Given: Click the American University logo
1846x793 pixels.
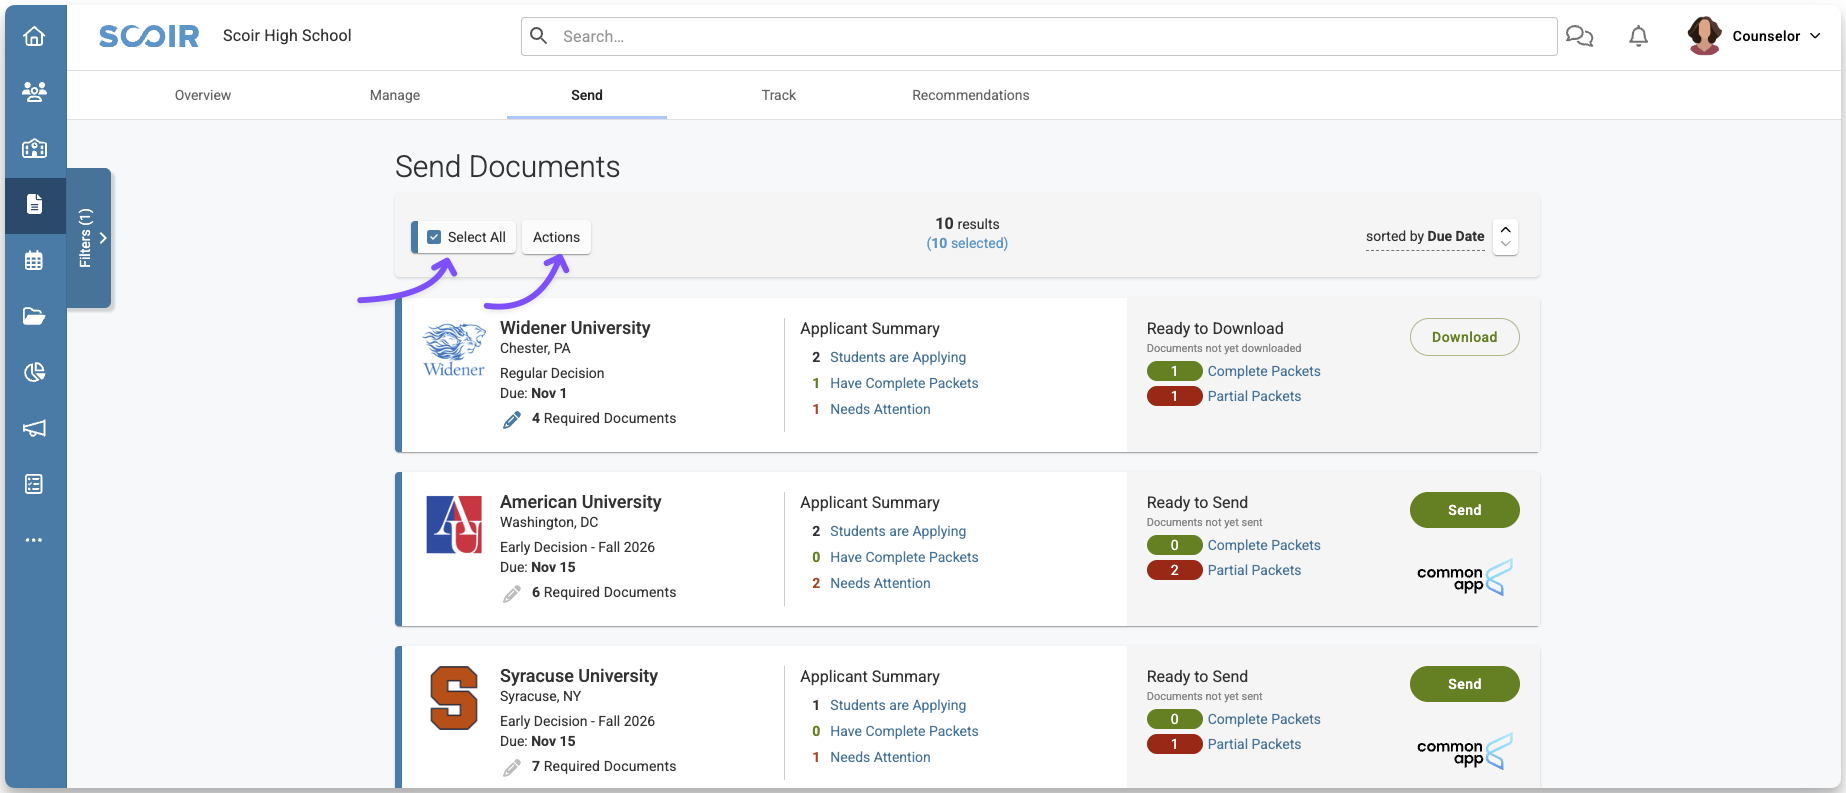Looking at the screenshot, I should pos(454,524).
